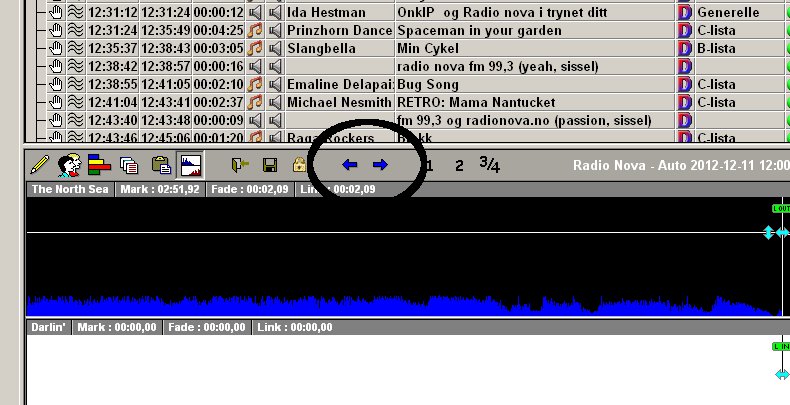790x405 pixels.
Task: Toggle the waveform view button
Action: [190, 165]
